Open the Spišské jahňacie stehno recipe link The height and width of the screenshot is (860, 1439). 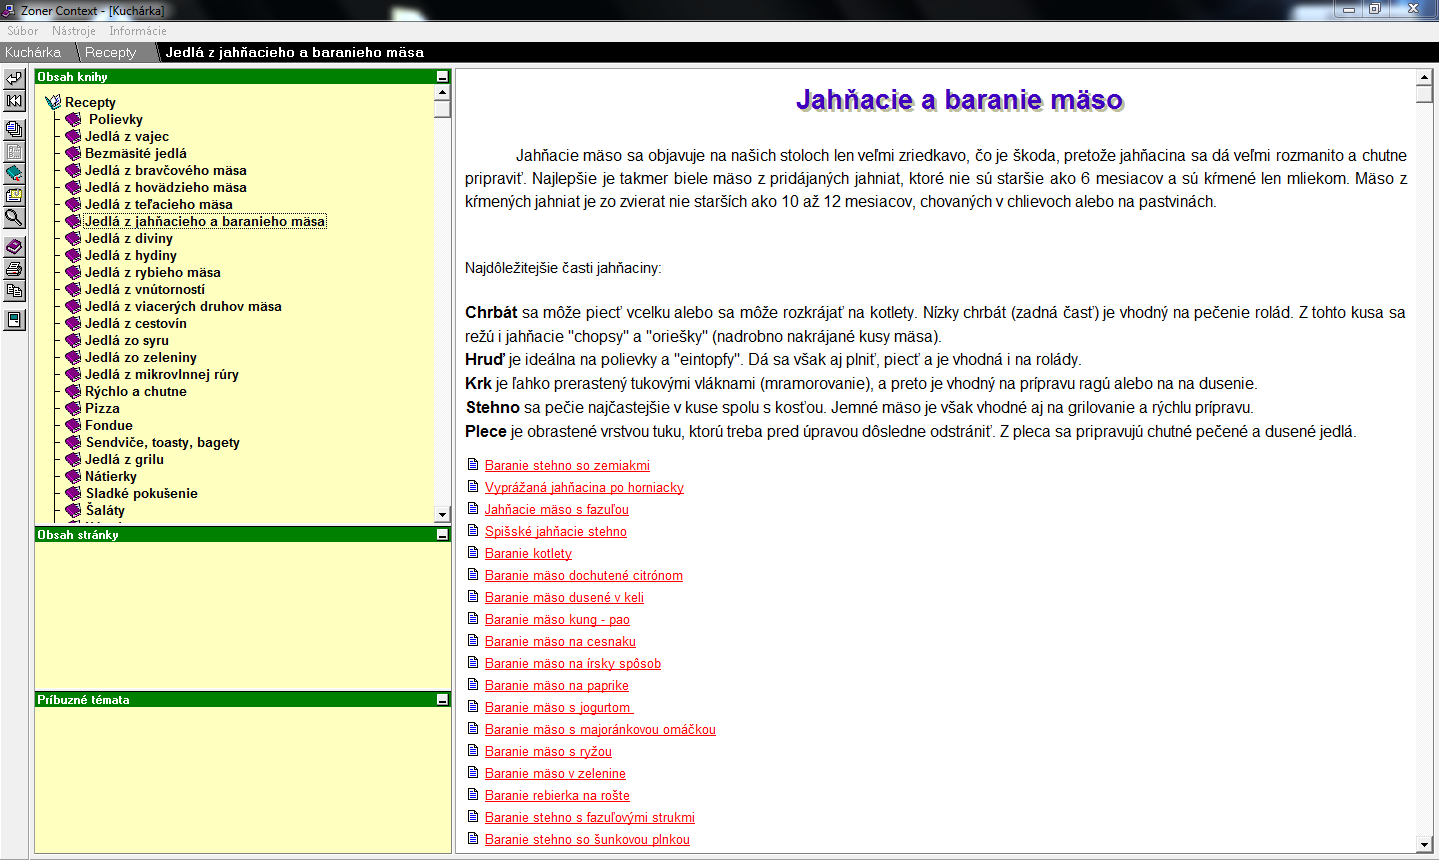coord(555,531)
